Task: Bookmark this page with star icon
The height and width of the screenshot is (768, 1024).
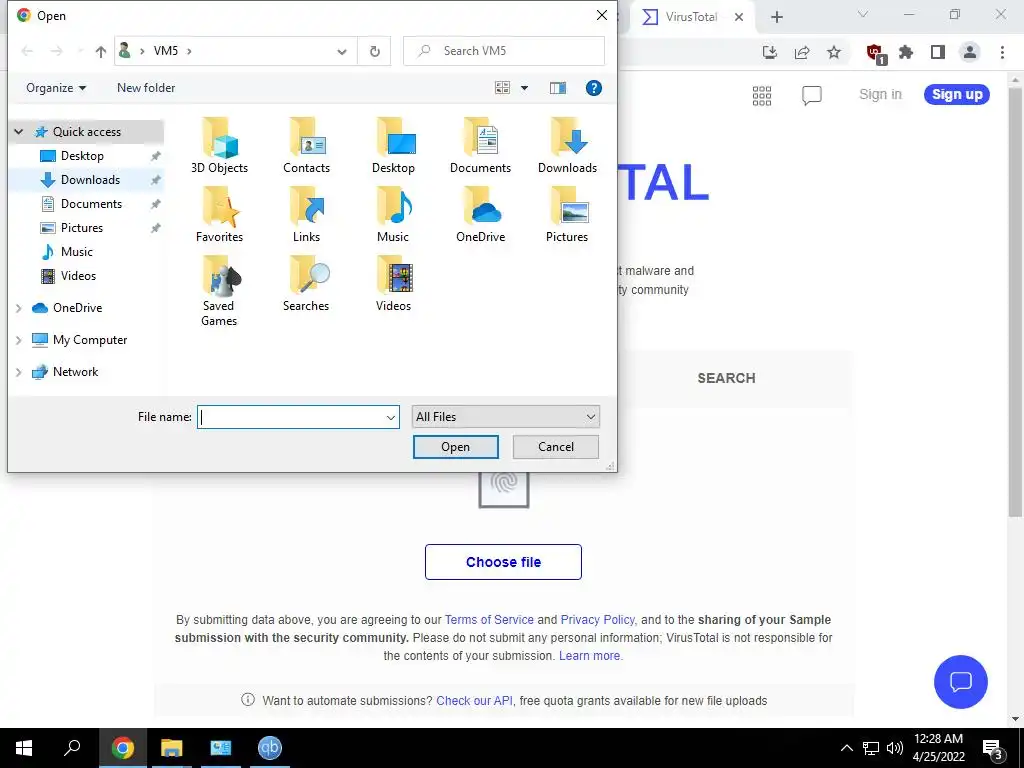Action: (834, 52)
